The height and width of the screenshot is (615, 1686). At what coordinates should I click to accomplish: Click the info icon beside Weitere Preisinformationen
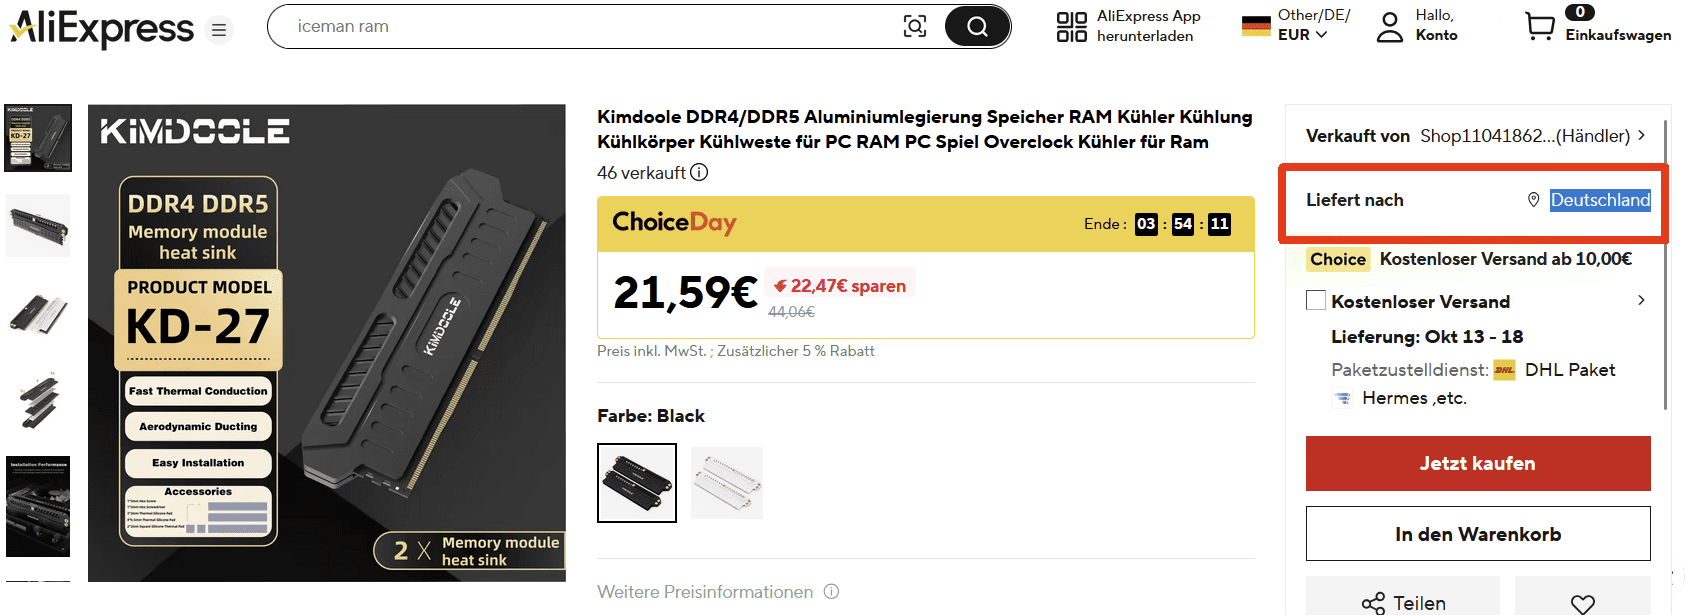831,592
